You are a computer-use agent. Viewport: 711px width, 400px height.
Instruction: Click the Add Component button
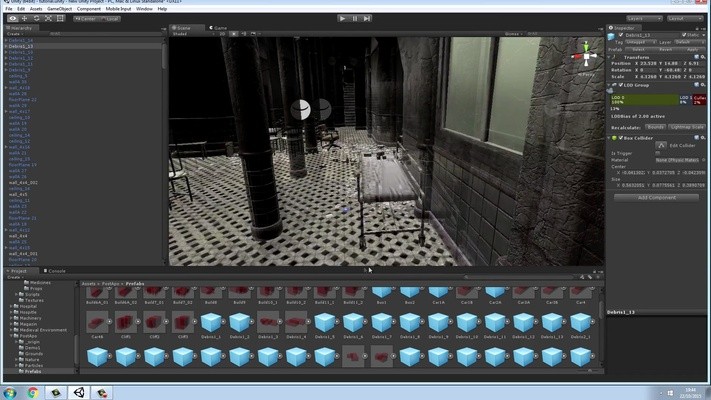tap(656, 198)
